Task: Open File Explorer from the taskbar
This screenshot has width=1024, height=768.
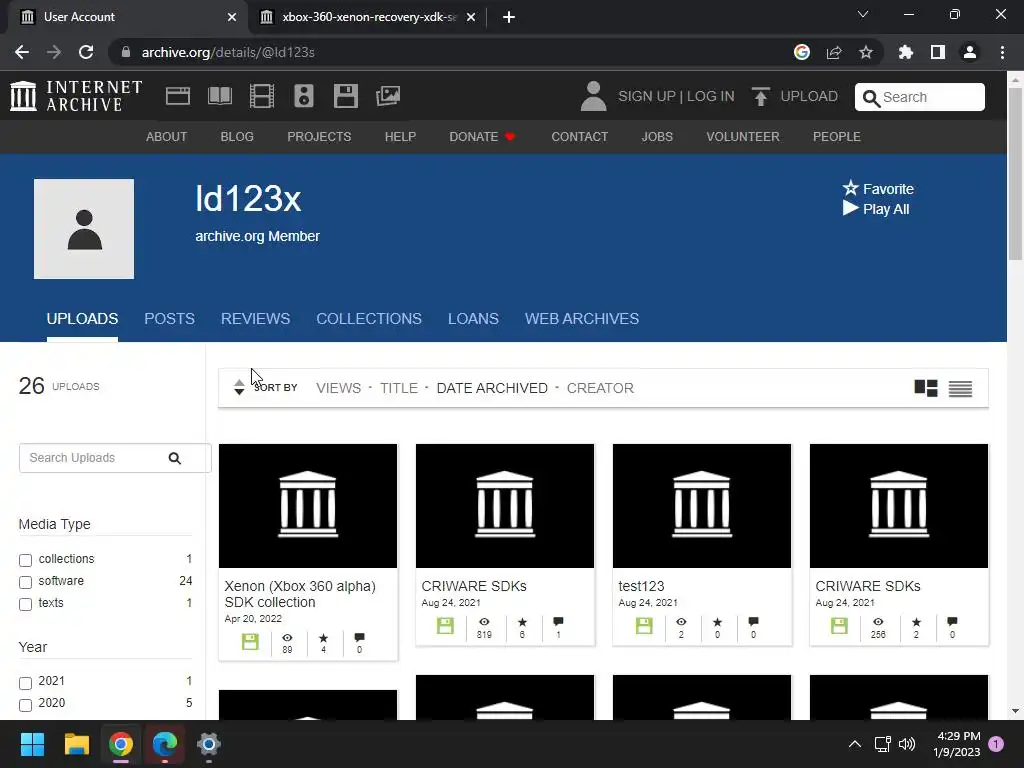Action: point(76,744)
